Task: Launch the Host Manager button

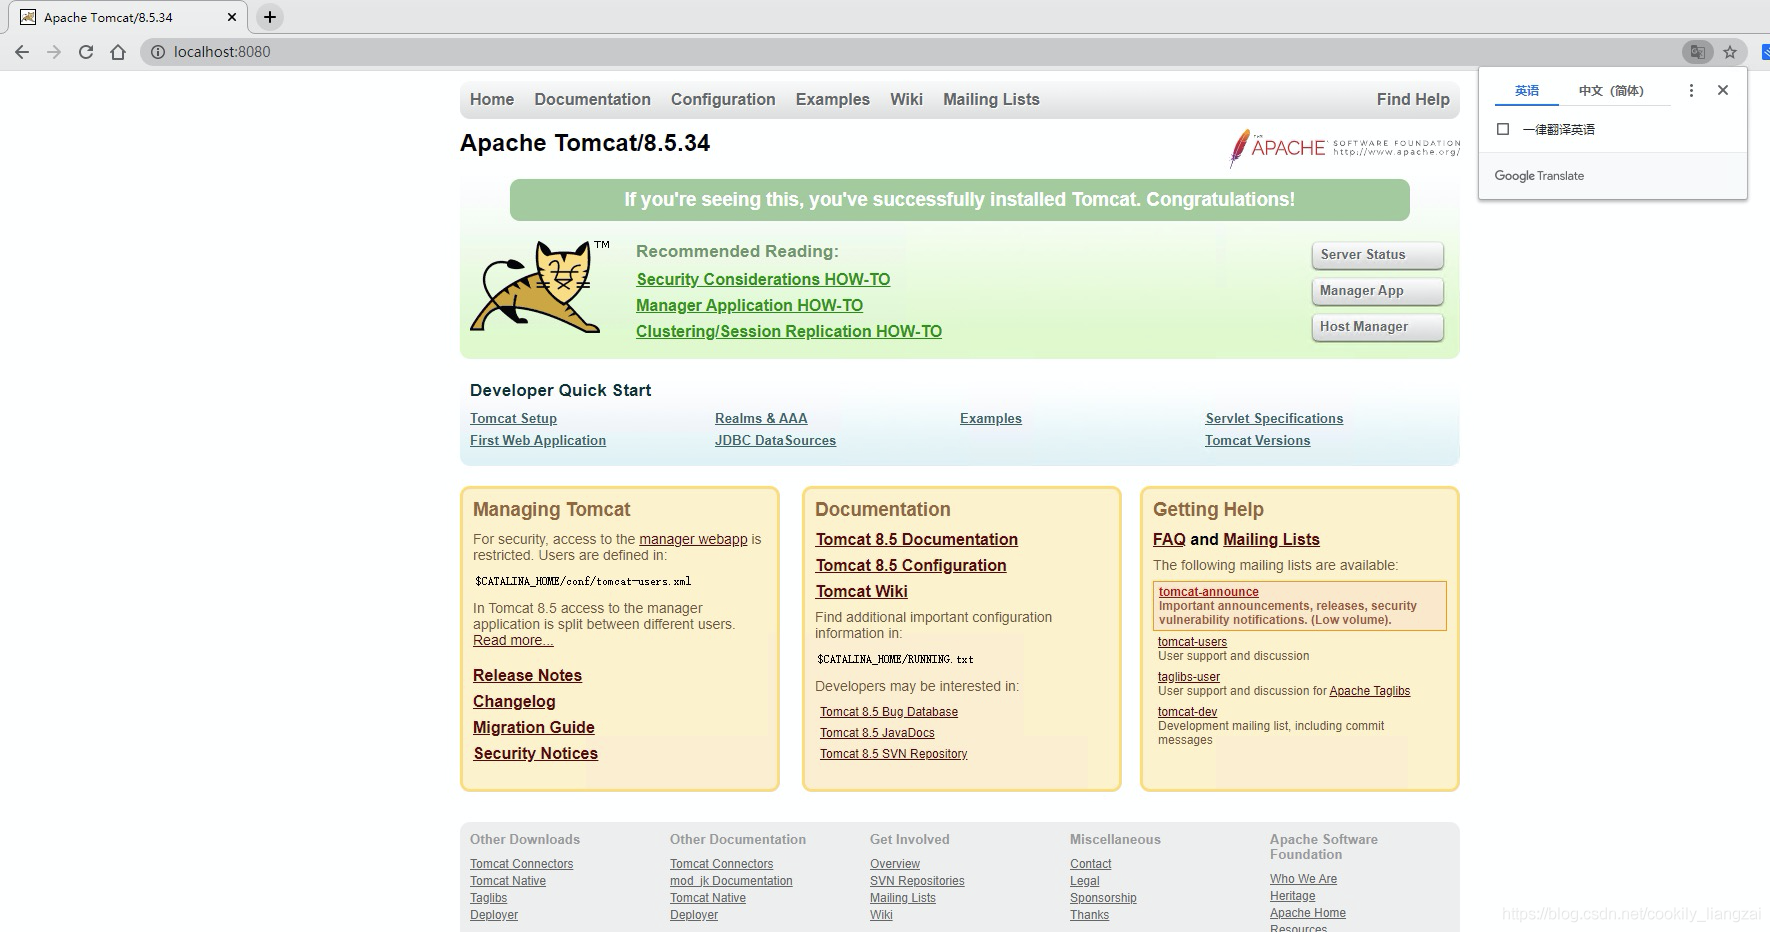Action: point(1377,327)
